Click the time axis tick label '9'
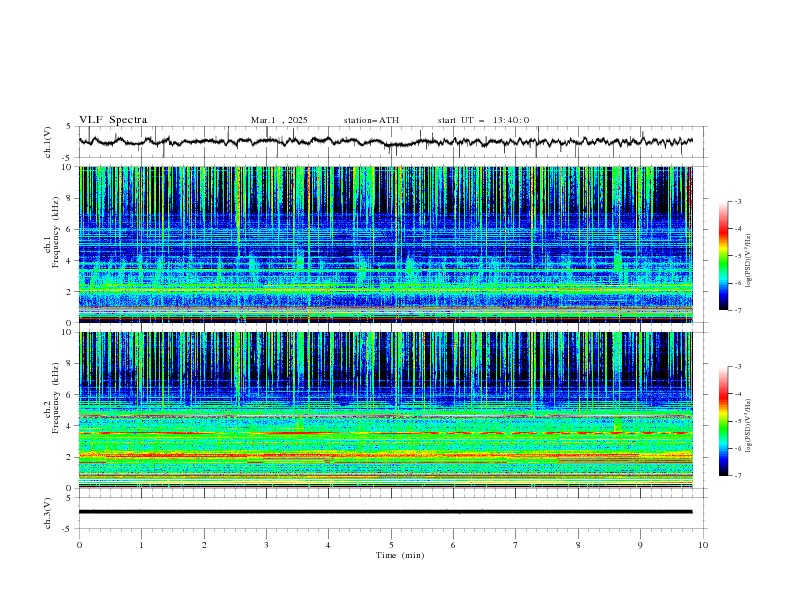This screenshot has width=792, height=612. 640,545
